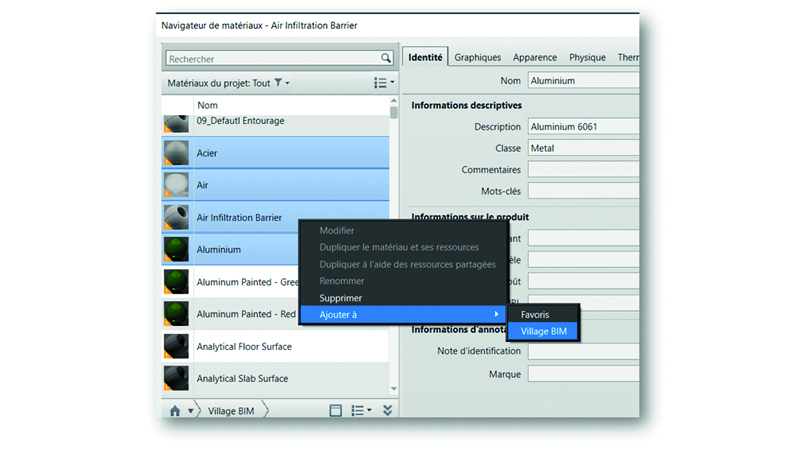Collapse the library panel with double chevron
This screenshot has width=812, height=450.
pos(387,410)
